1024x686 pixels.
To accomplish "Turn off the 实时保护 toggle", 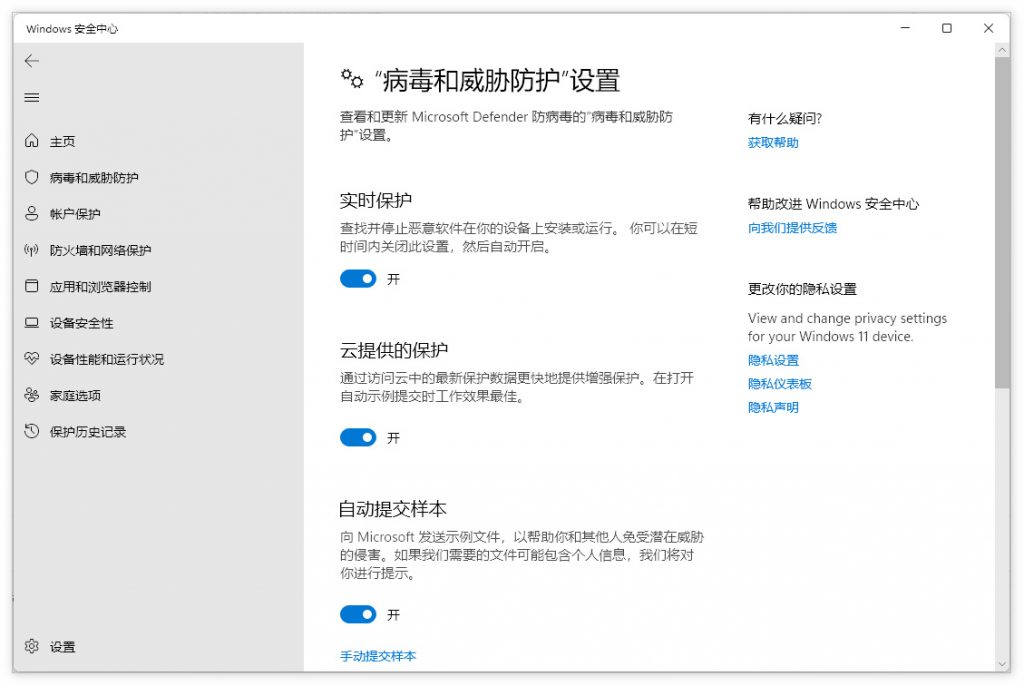I will click(358, 279).
